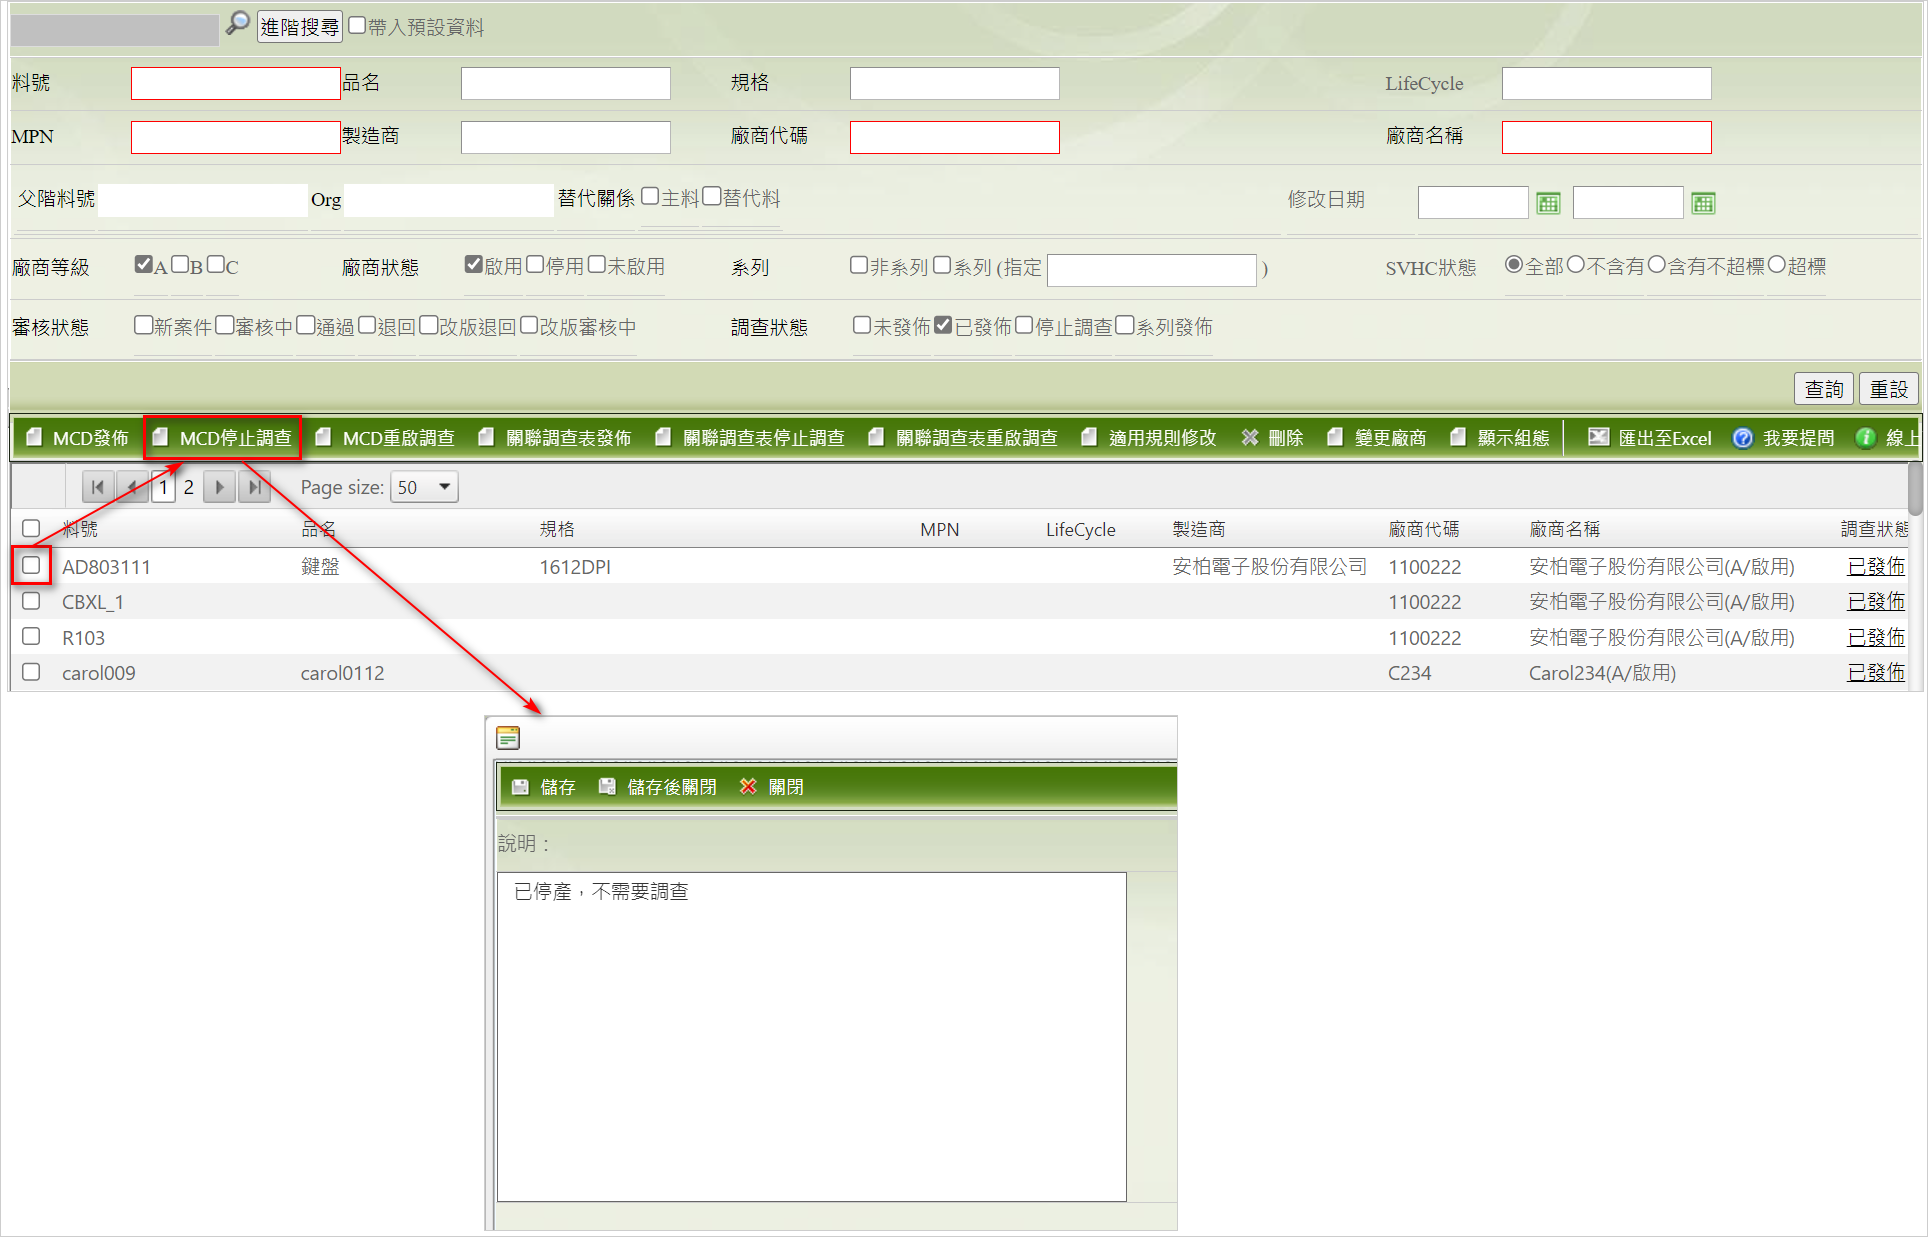1928x1237 pixels.
Task: Open the 已發佈 link for AD803111
Action: pyautogui.click(x=1876, y=566)
